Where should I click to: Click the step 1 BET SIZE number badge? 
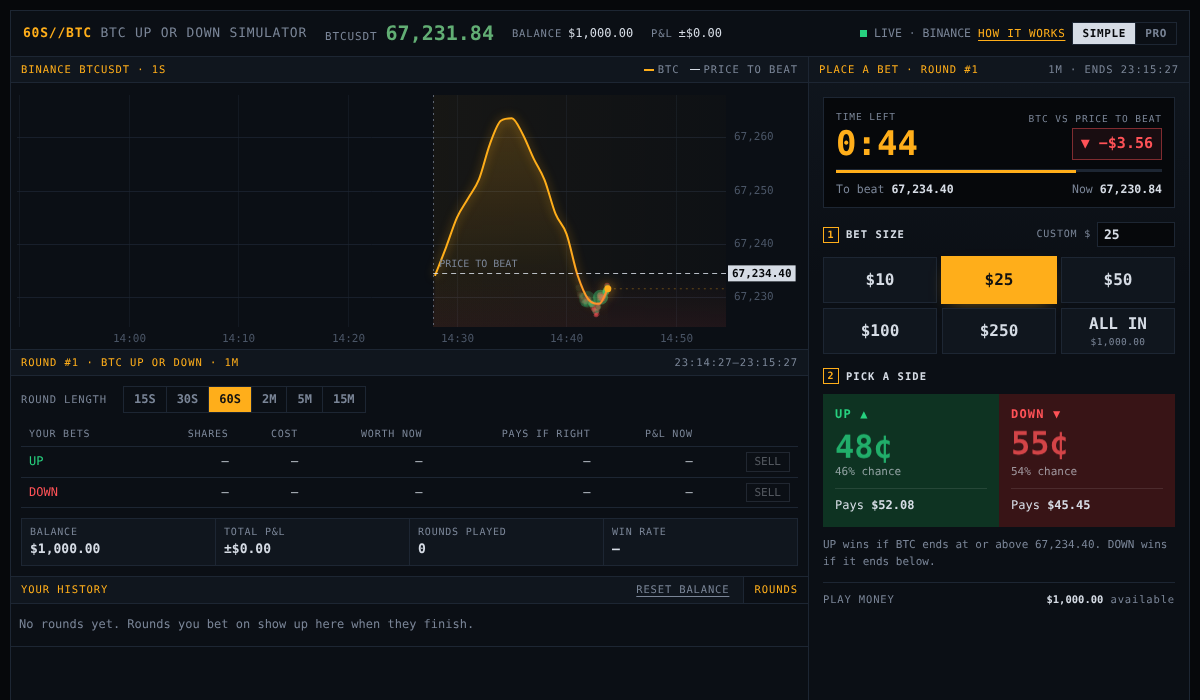click(x=831, y=235)
